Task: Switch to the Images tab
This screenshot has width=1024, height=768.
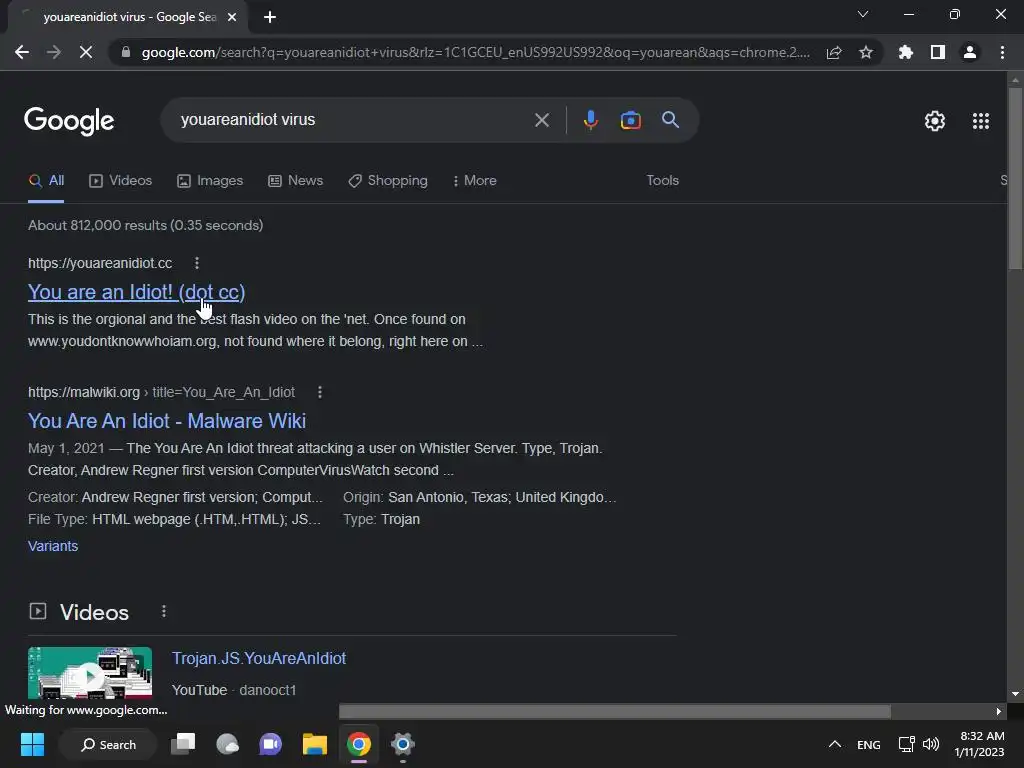Action: click(x=210, y=181)
